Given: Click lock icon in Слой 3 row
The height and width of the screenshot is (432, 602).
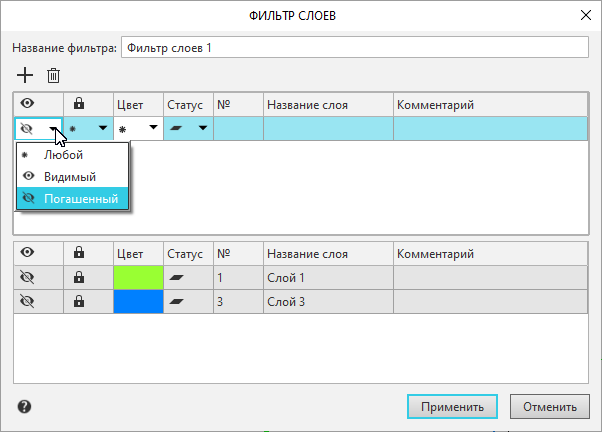Looking at the screenshot, I should 78,300.
